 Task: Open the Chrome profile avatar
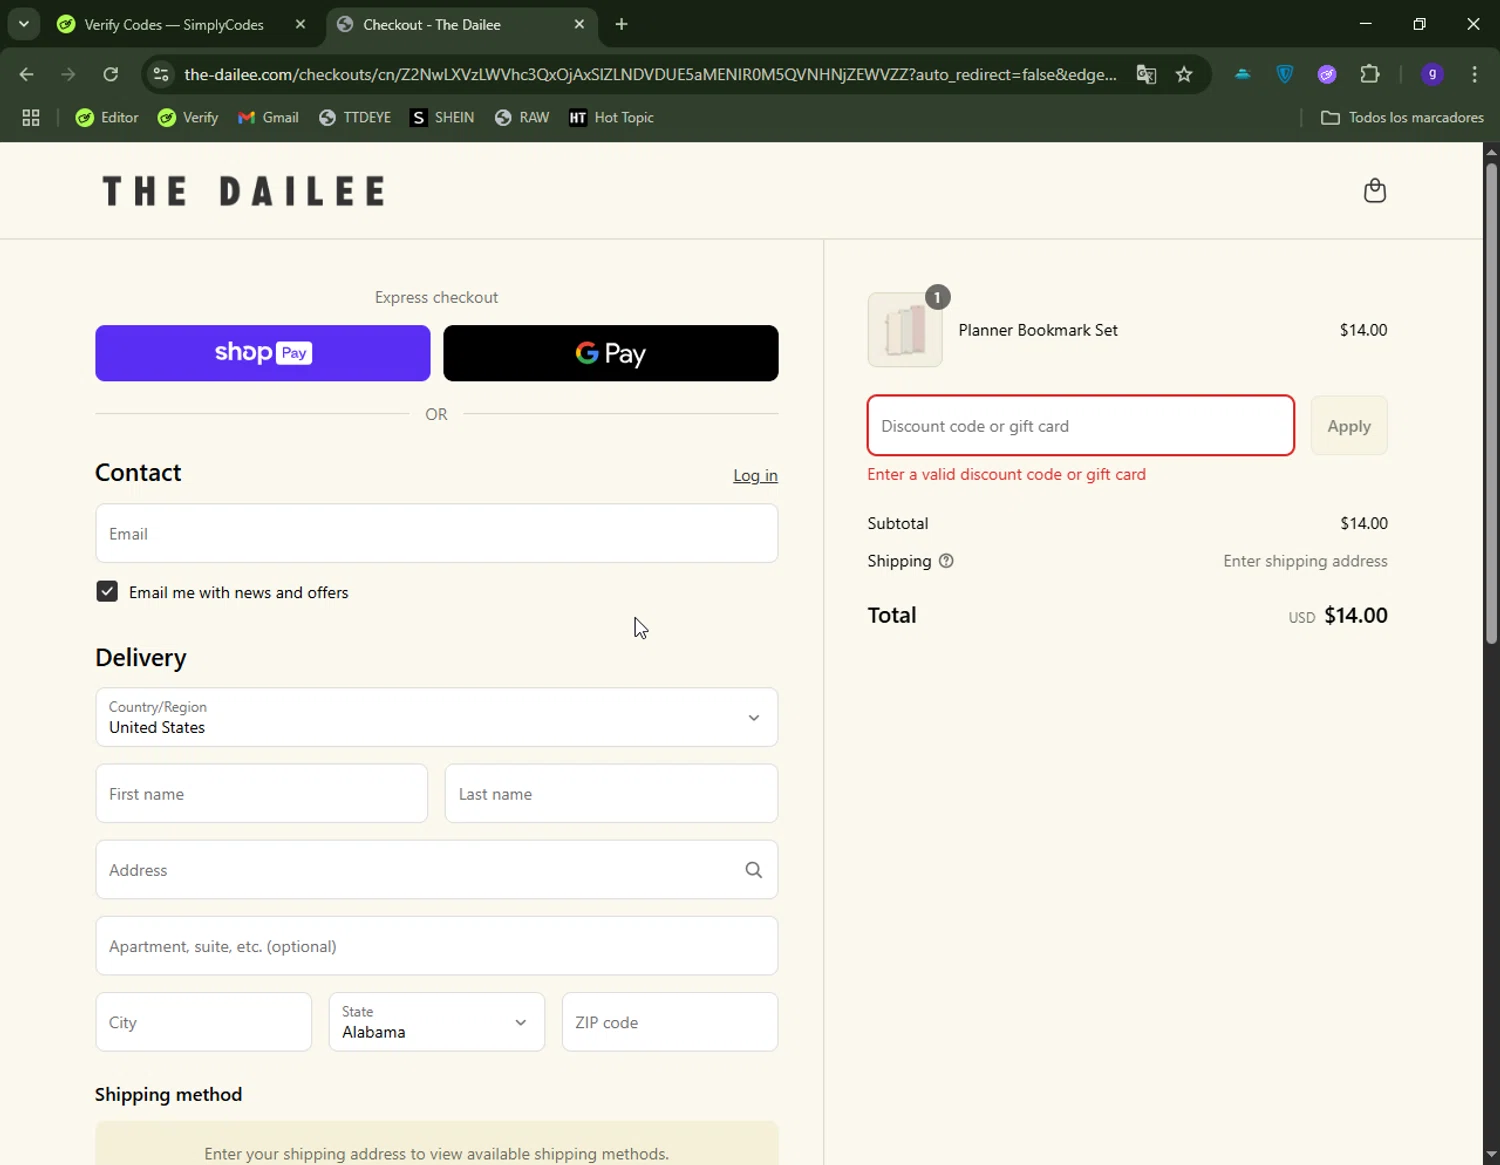tap(1432, 74)
